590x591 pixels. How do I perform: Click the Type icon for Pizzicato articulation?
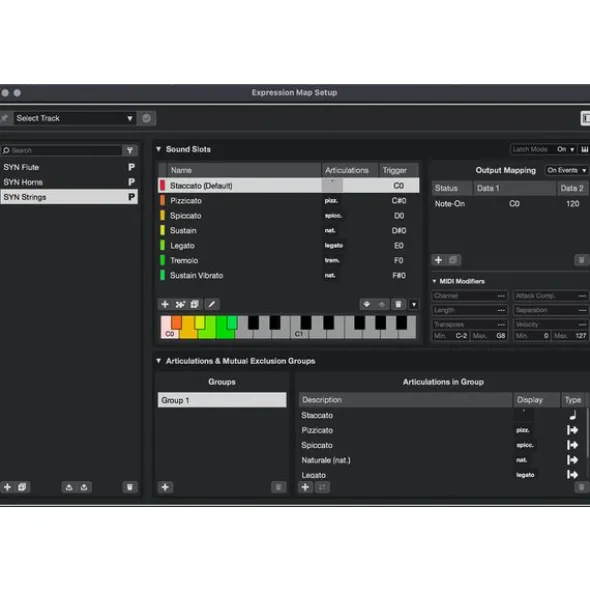tap(573, 430)
